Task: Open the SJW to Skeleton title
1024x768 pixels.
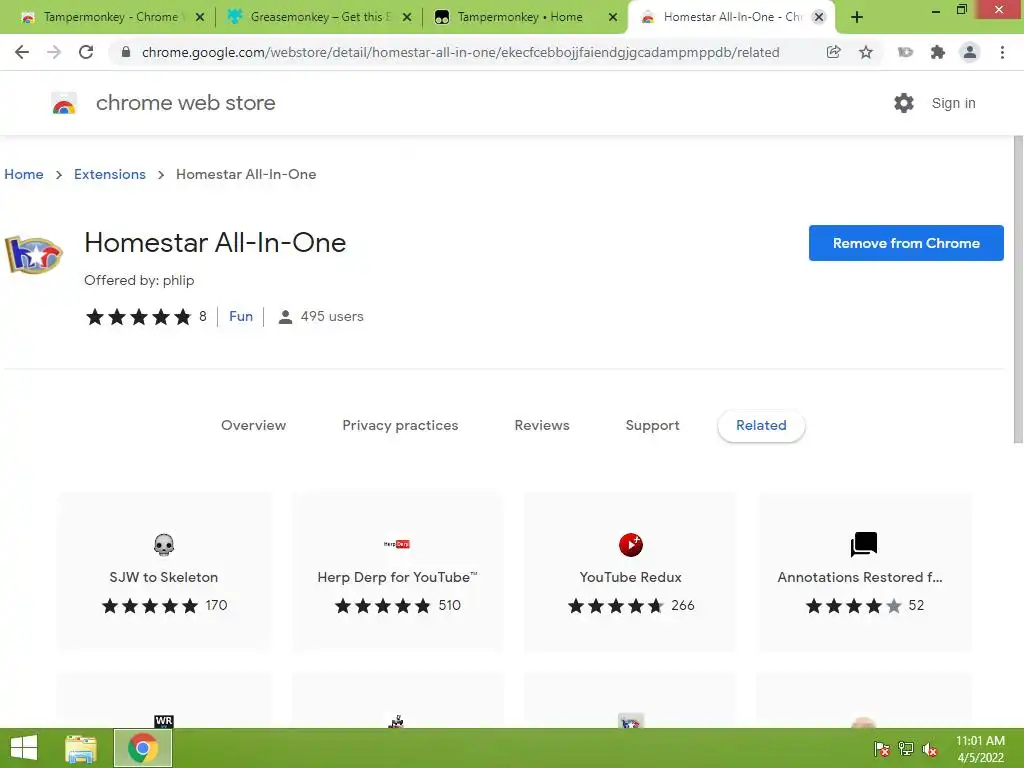Action: (164, 577)
